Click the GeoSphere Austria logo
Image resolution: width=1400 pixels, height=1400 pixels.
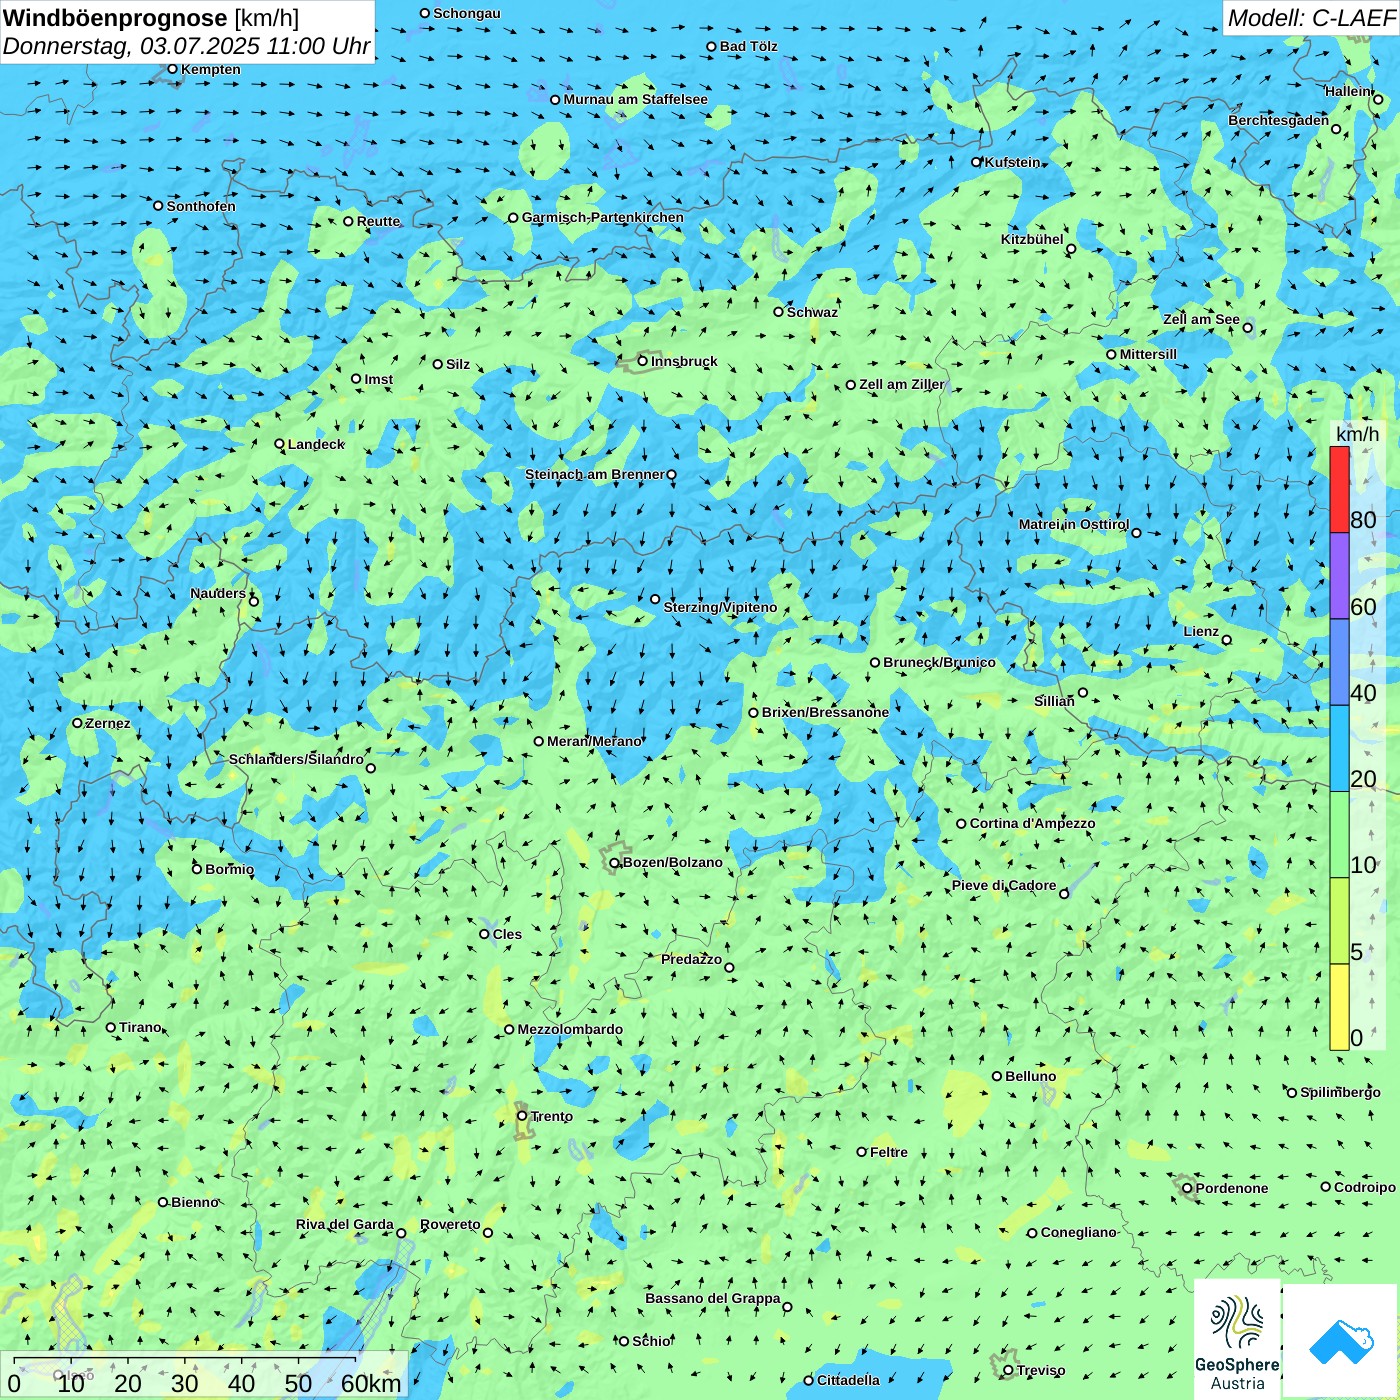(x=1237, y=1341)
